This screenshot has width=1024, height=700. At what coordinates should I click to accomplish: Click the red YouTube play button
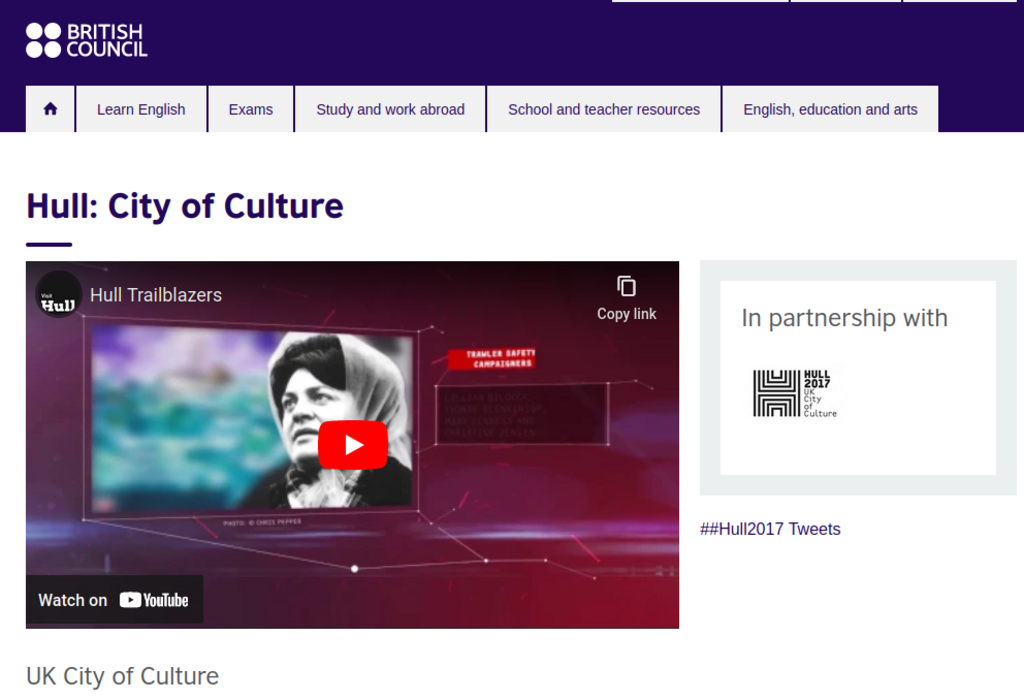(351, 445)
